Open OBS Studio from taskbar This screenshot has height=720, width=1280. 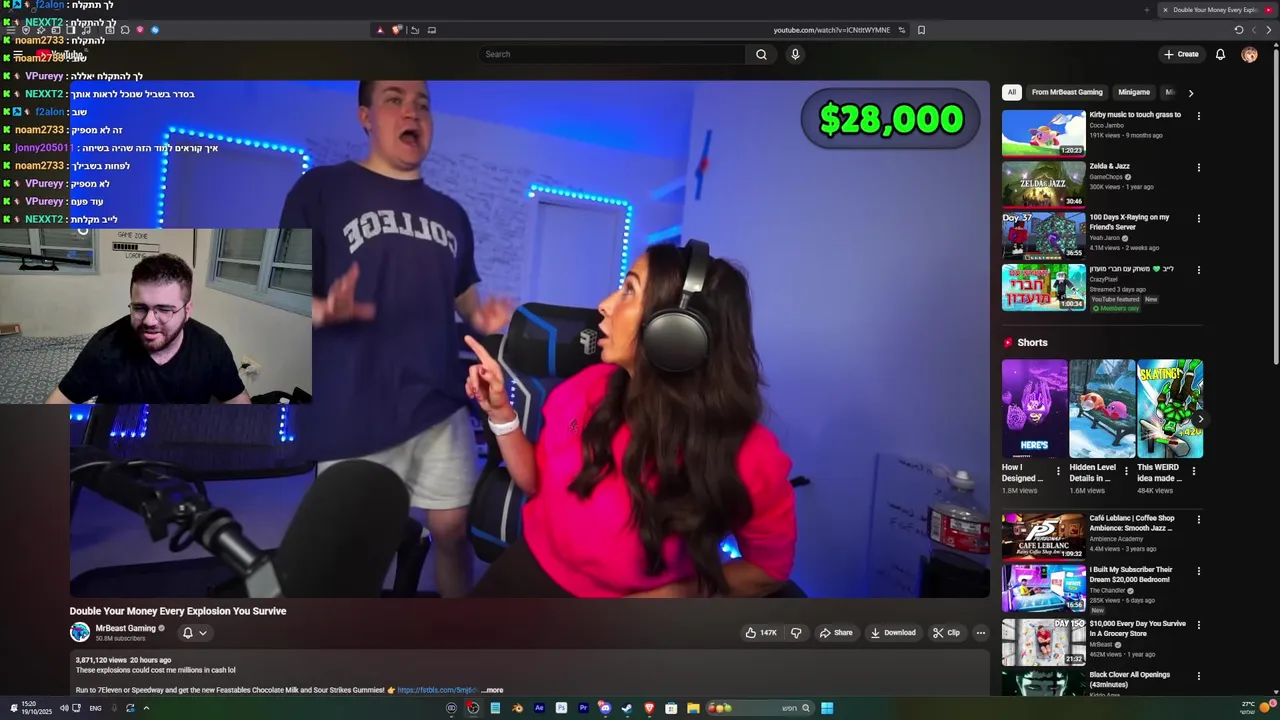[x=473, y=708]
